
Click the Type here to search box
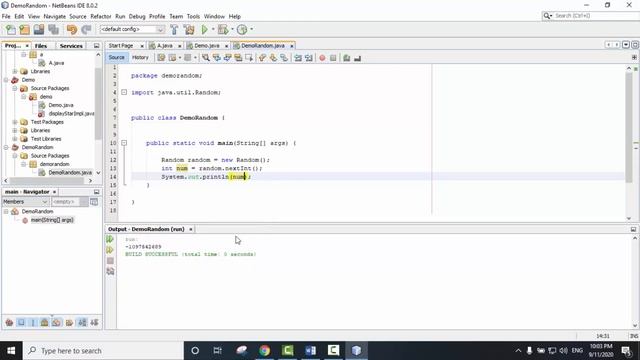click(103, 351)
